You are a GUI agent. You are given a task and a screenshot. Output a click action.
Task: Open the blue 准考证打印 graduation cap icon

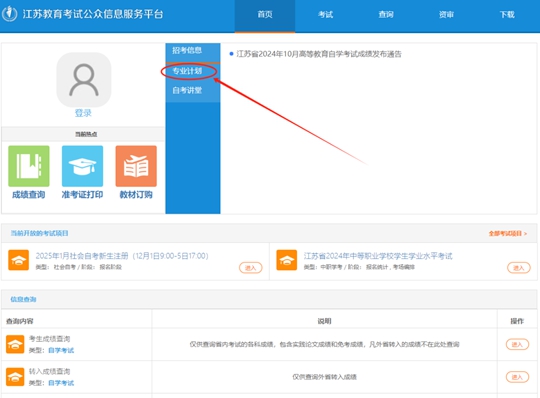82,166
